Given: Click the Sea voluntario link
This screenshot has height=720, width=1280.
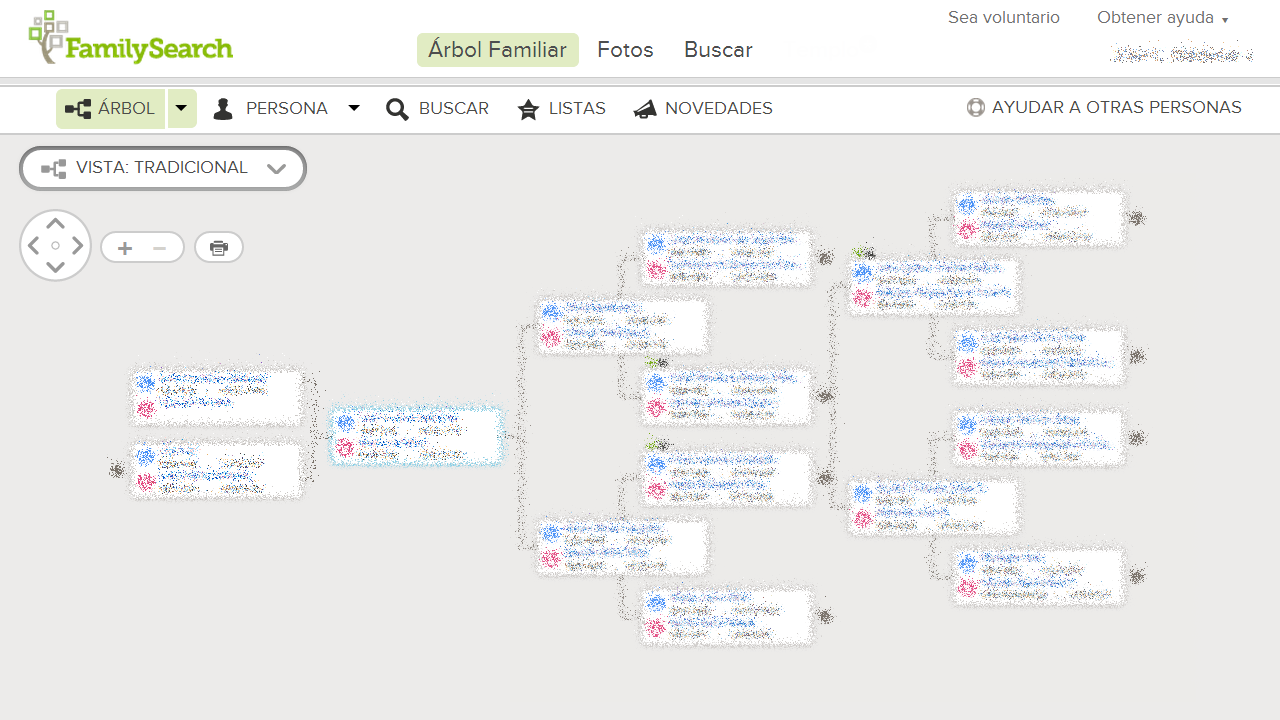Looking at the screenshot, I should [1004, 17].
